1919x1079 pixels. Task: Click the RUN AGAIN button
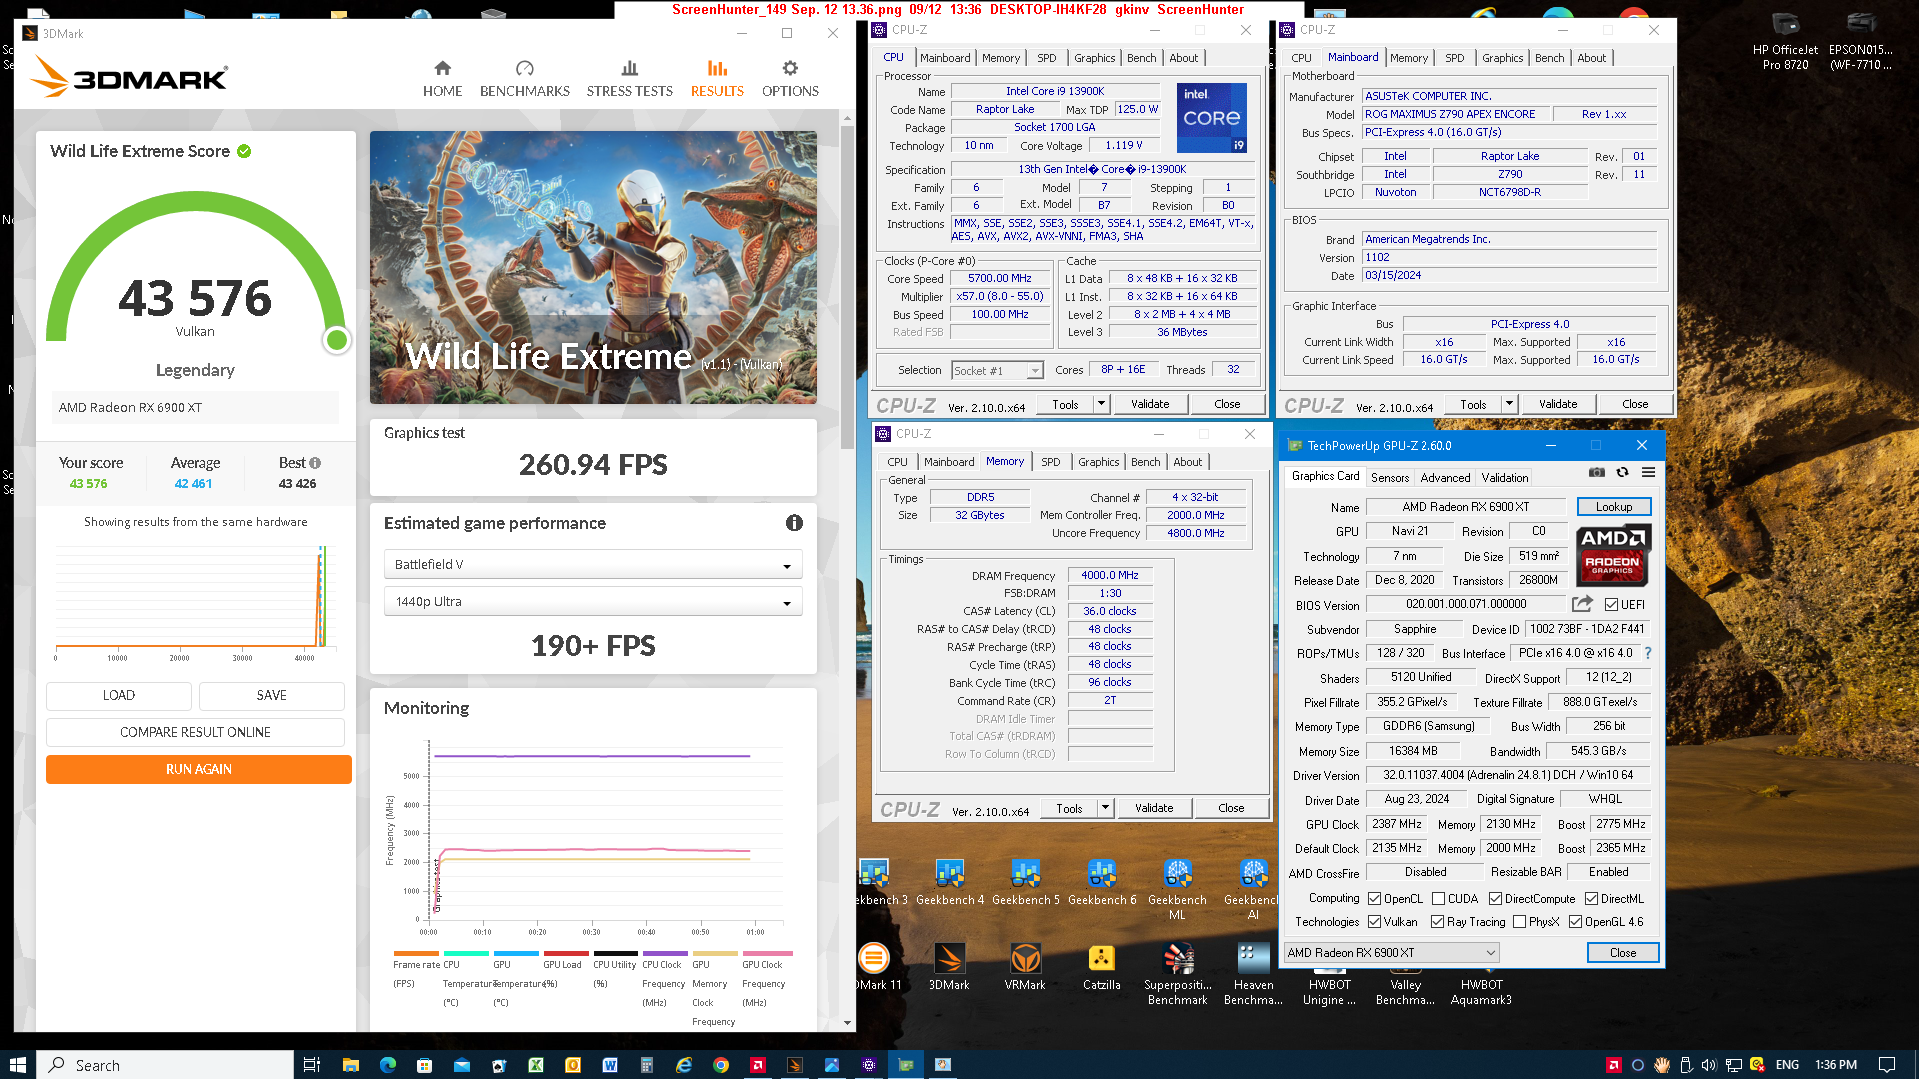(x=198, y=769)
